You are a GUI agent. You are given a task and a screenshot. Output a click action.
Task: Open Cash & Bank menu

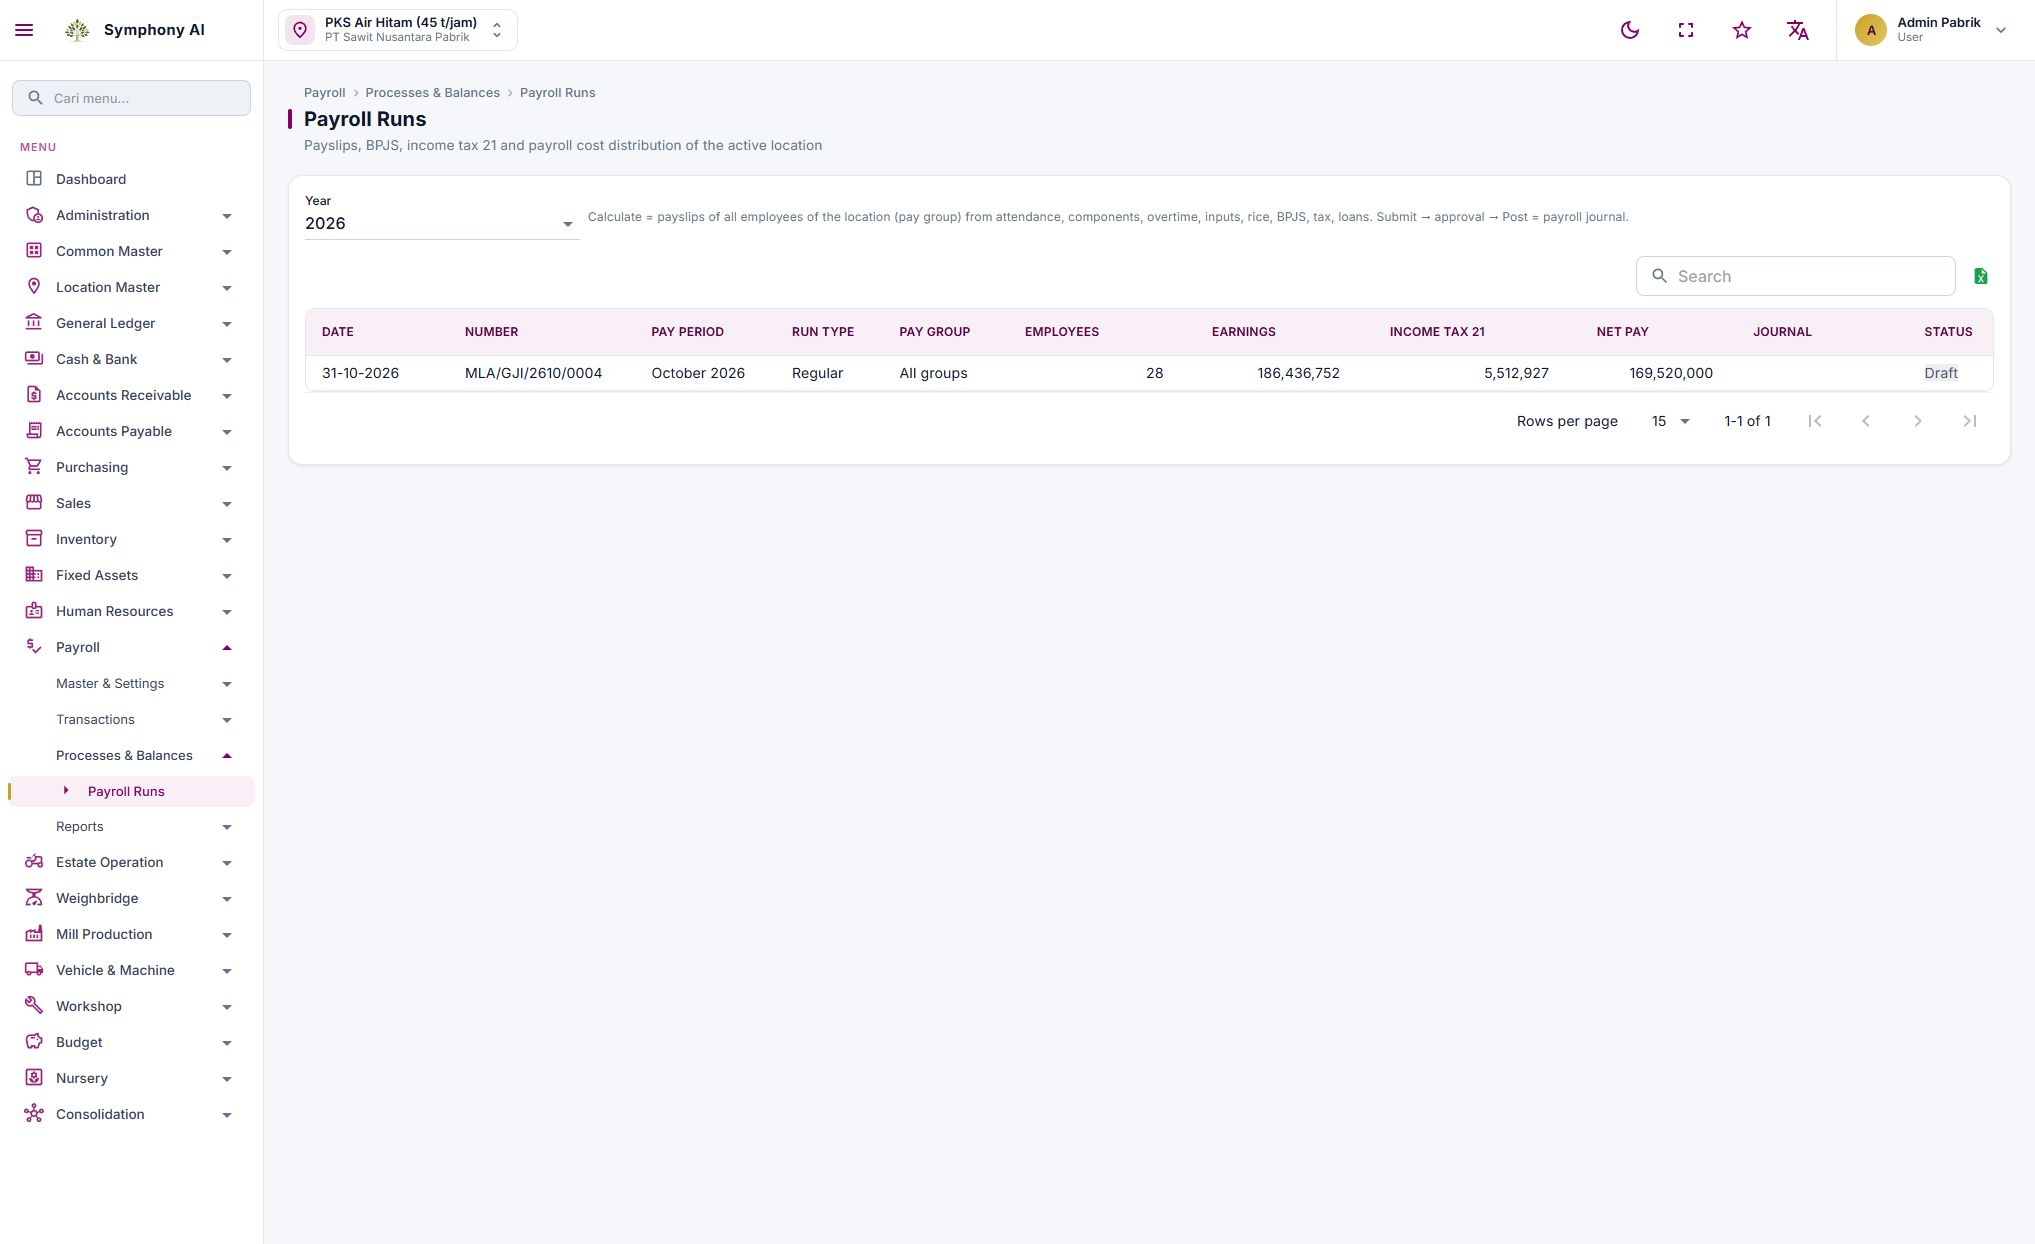coord(131,359)
